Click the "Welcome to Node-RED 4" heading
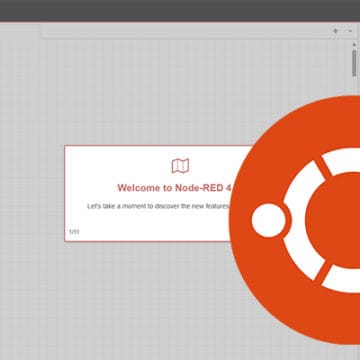The image size is (360, 360). click(x=174, y=188)
